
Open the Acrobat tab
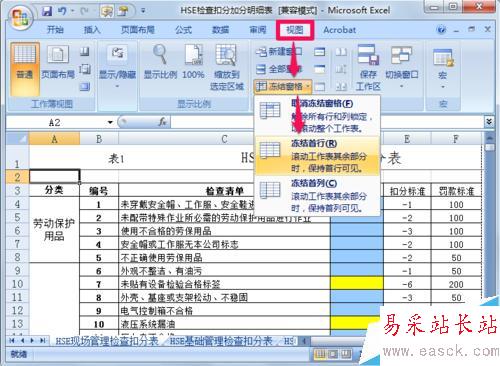(339, 30)
